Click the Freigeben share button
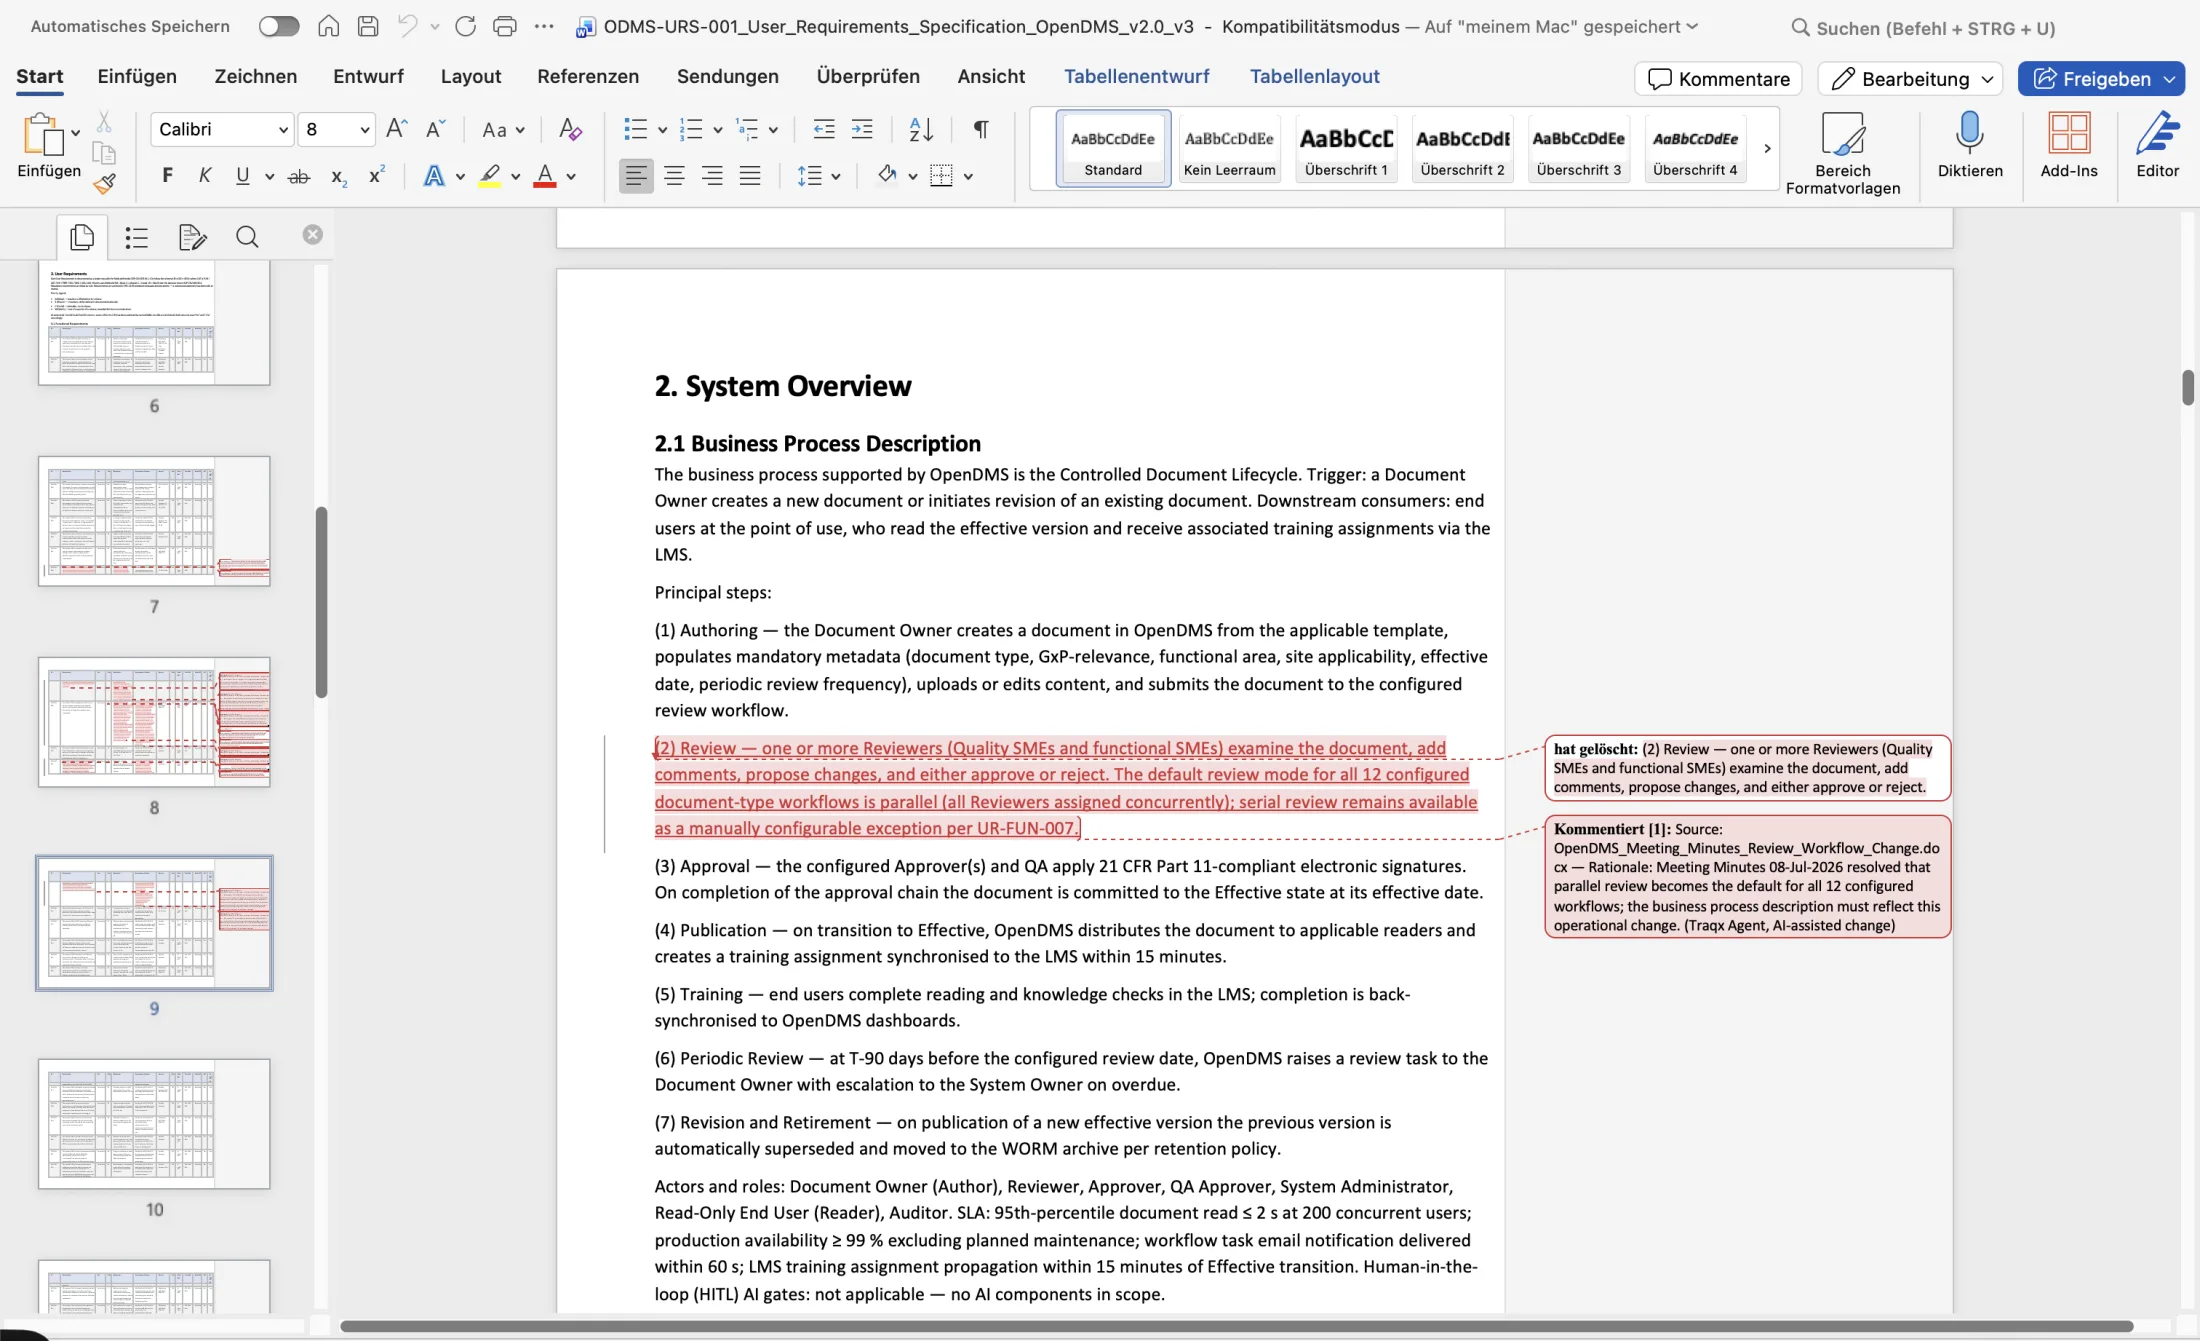This screenshot has width=2200, height=1341. point(2100,78)
